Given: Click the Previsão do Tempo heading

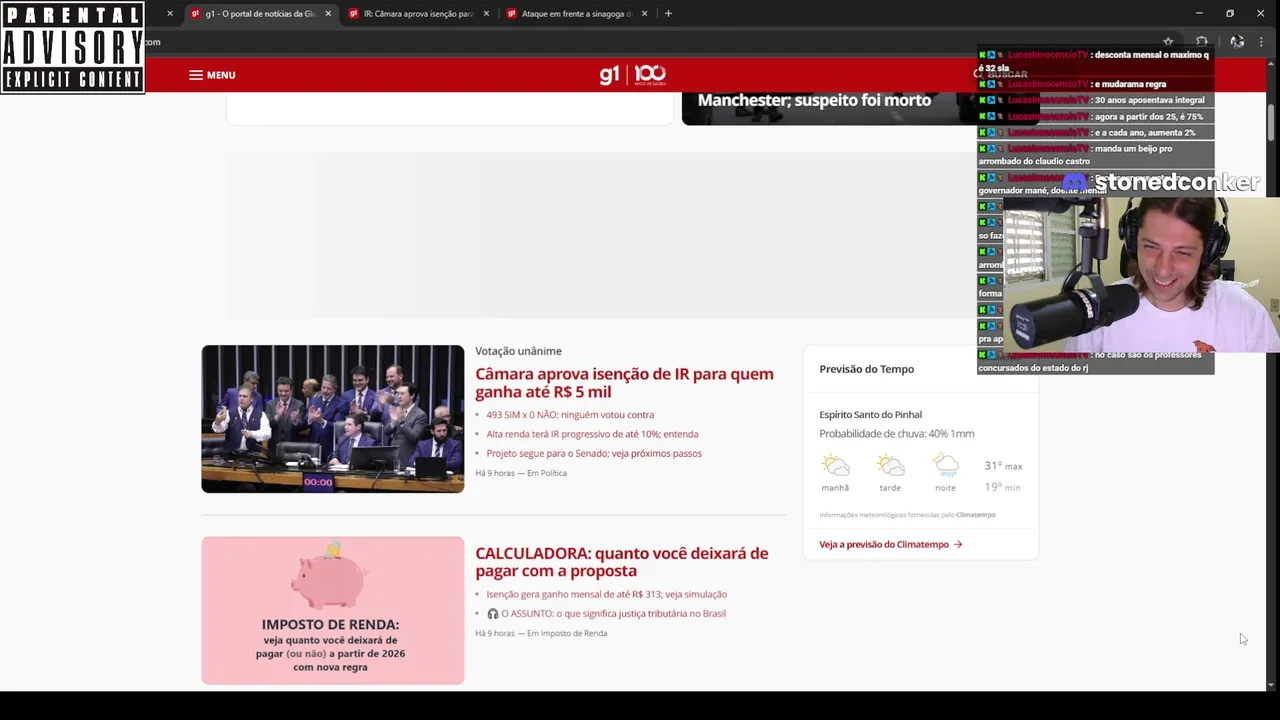Looking at the screenshot, I should pyautogui.click(x=866, y=369).
